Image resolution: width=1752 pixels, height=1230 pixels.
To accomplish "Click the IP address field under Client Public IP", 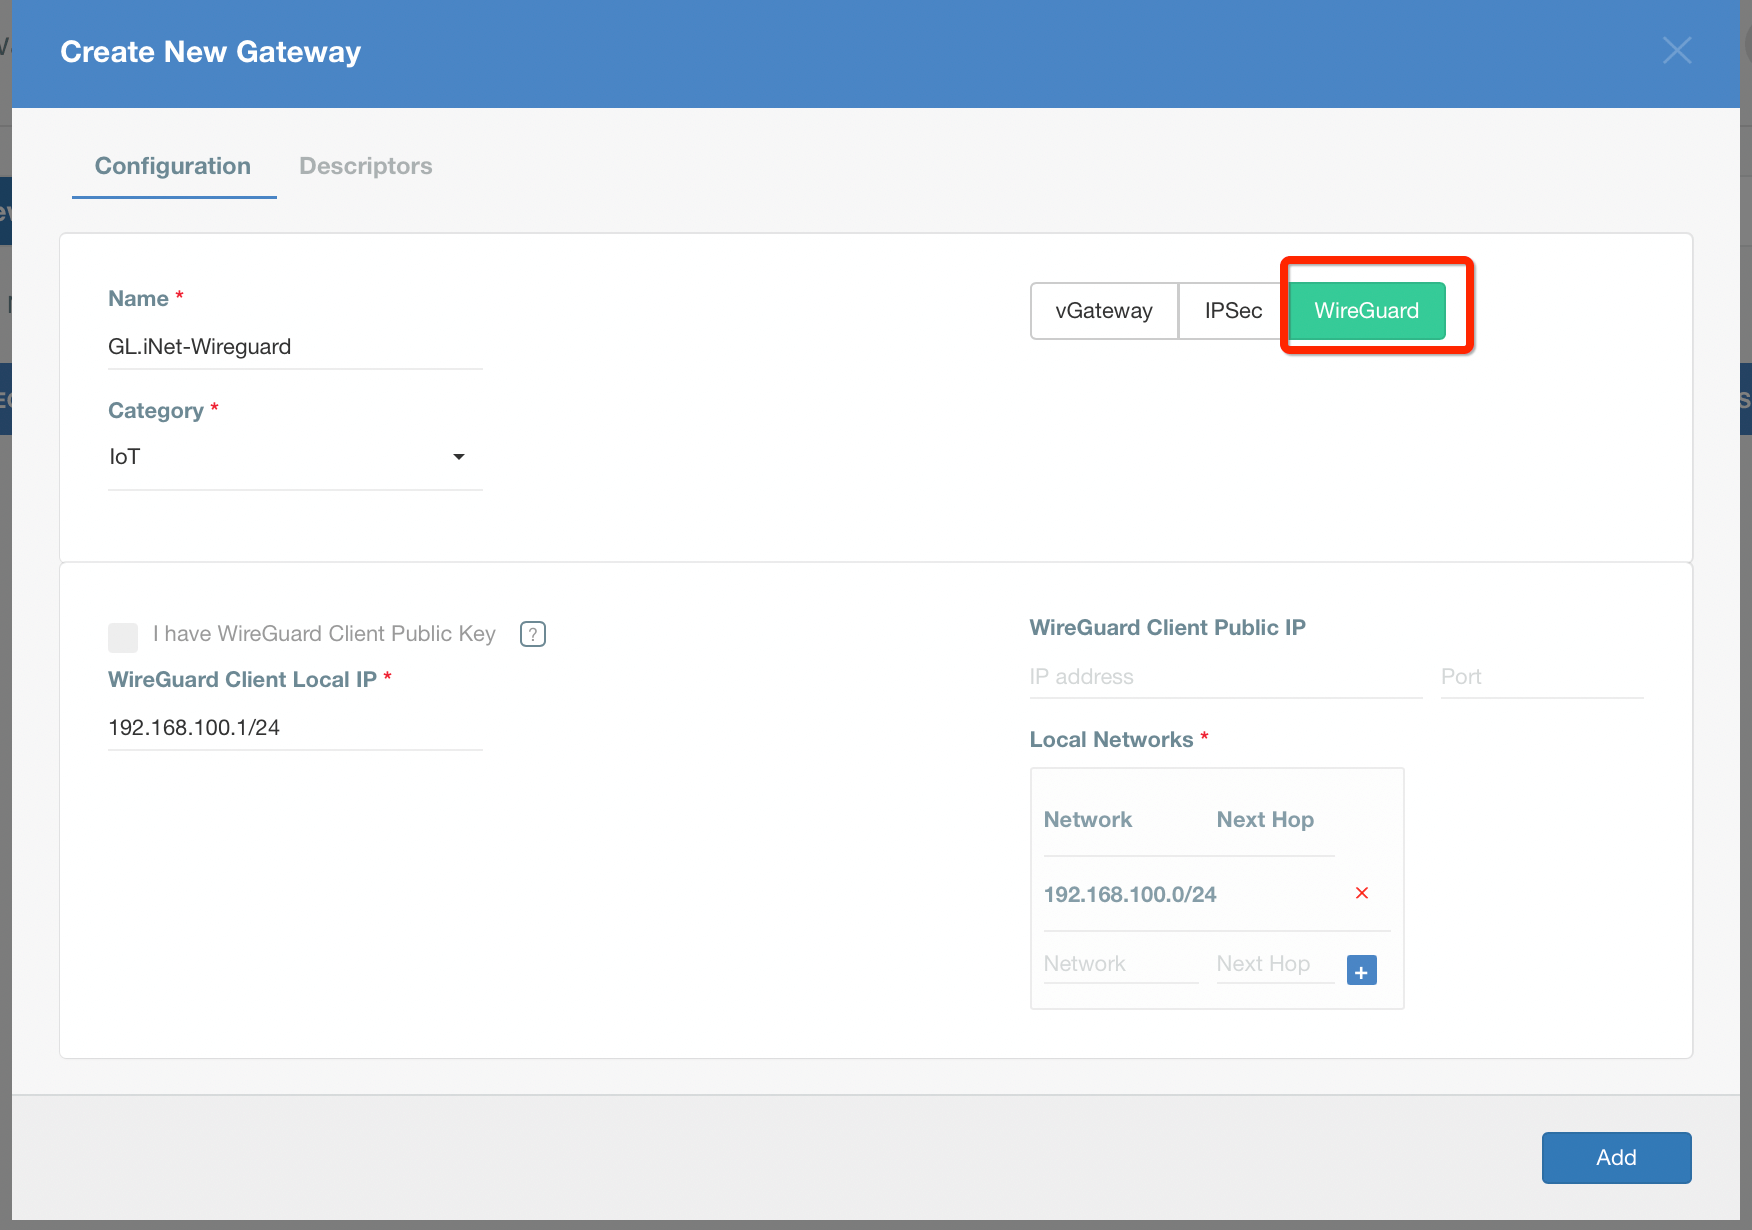I will 1225,677.
